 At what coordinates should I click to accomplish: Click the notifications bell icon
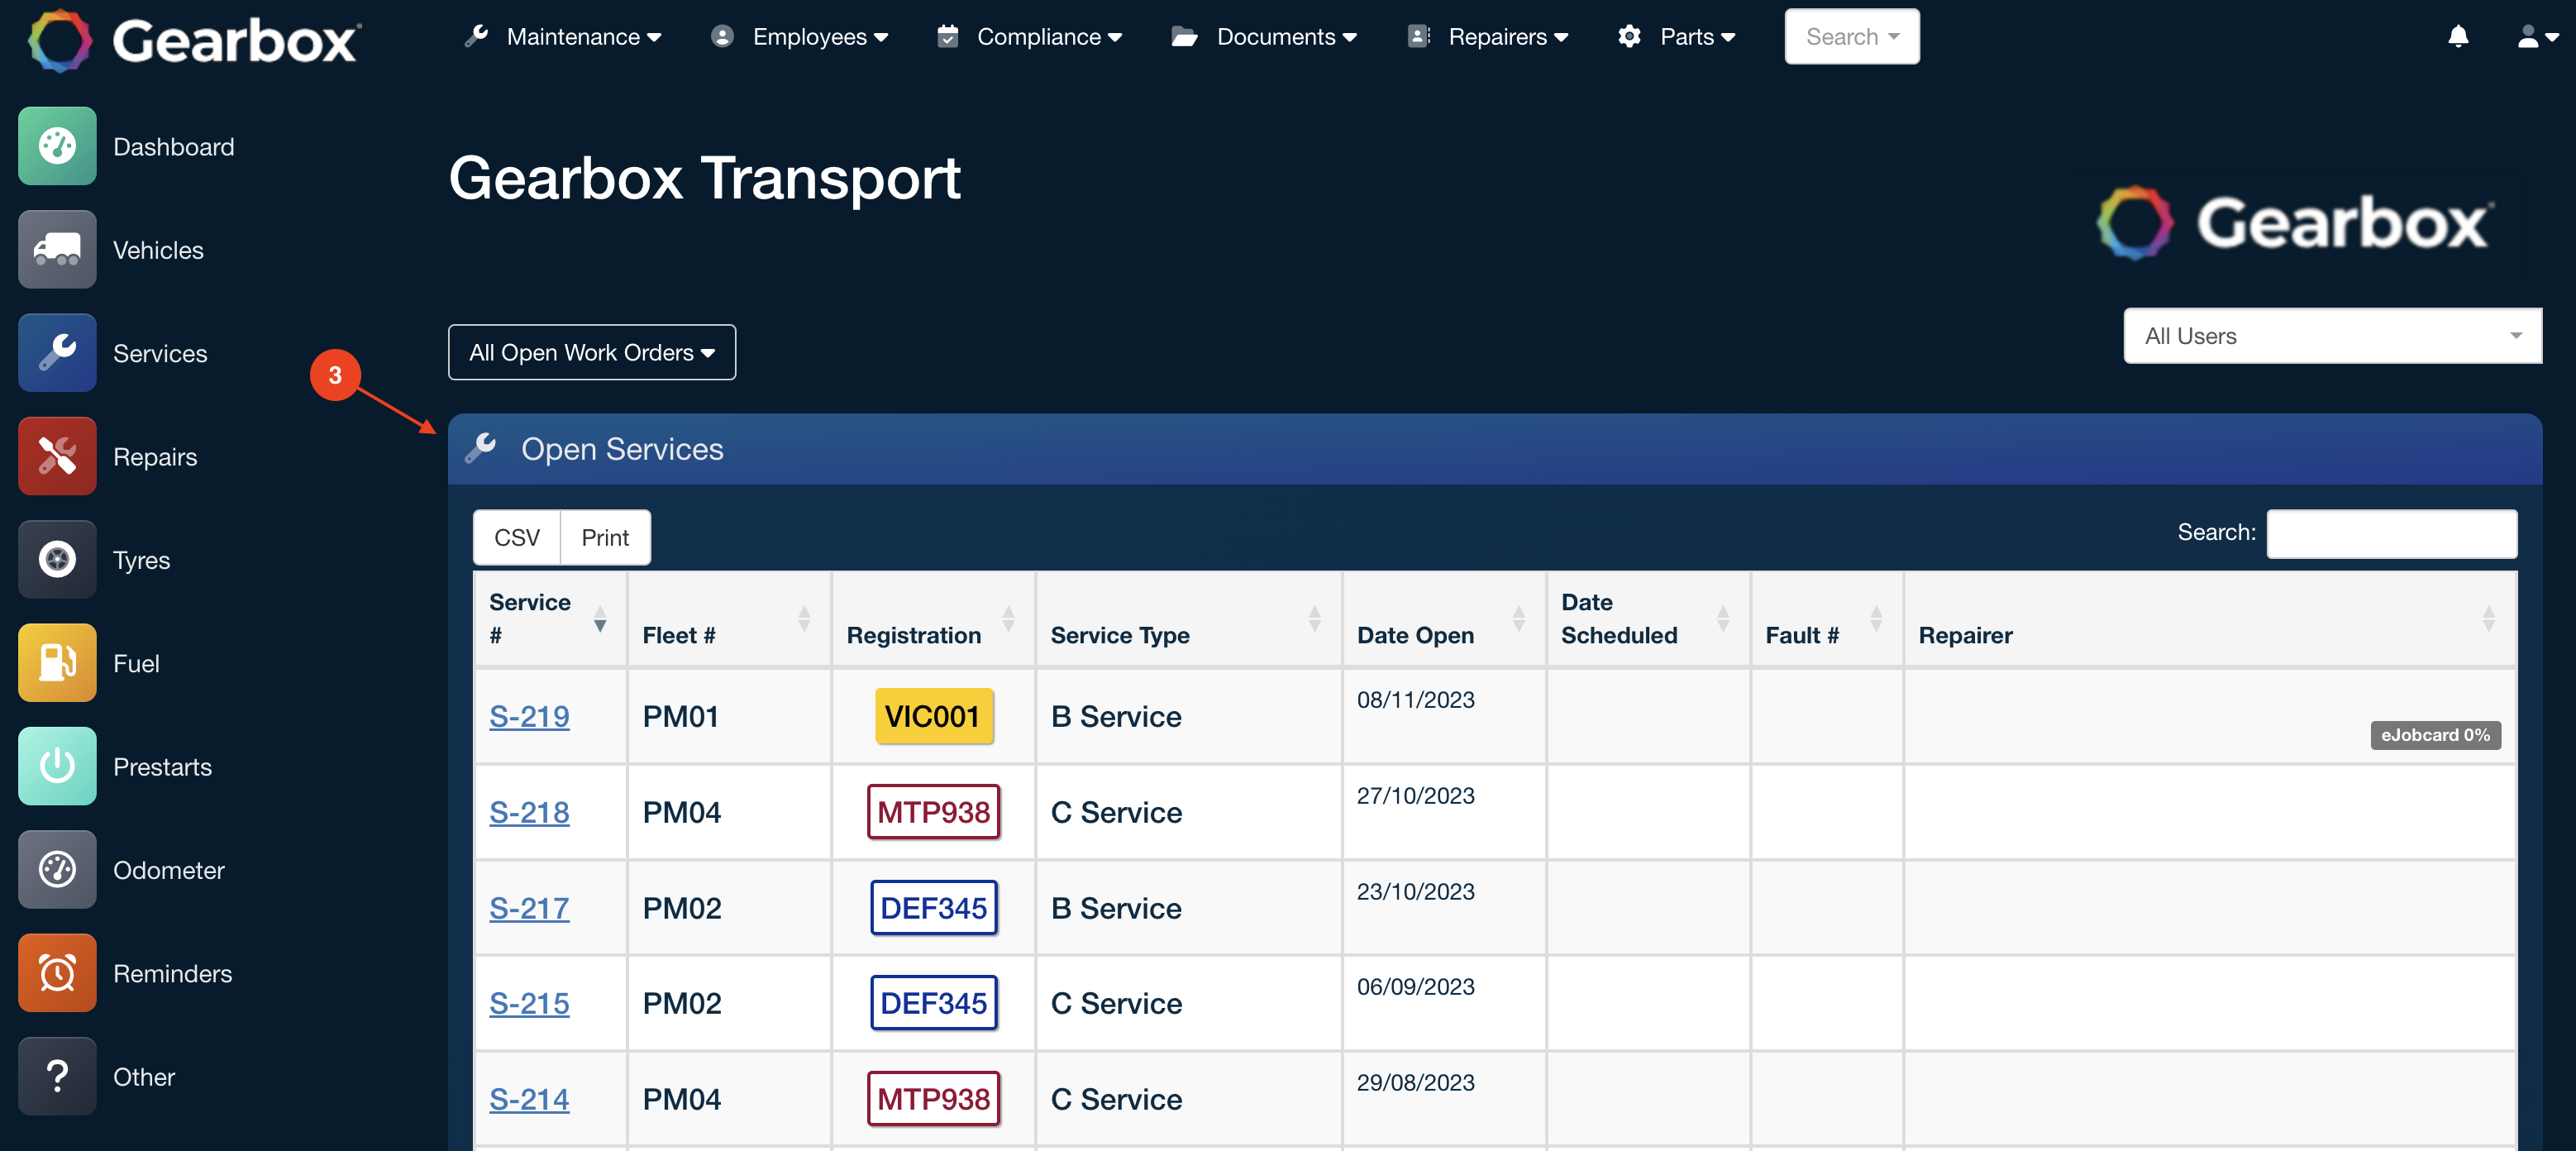[x=2458, y=37]
